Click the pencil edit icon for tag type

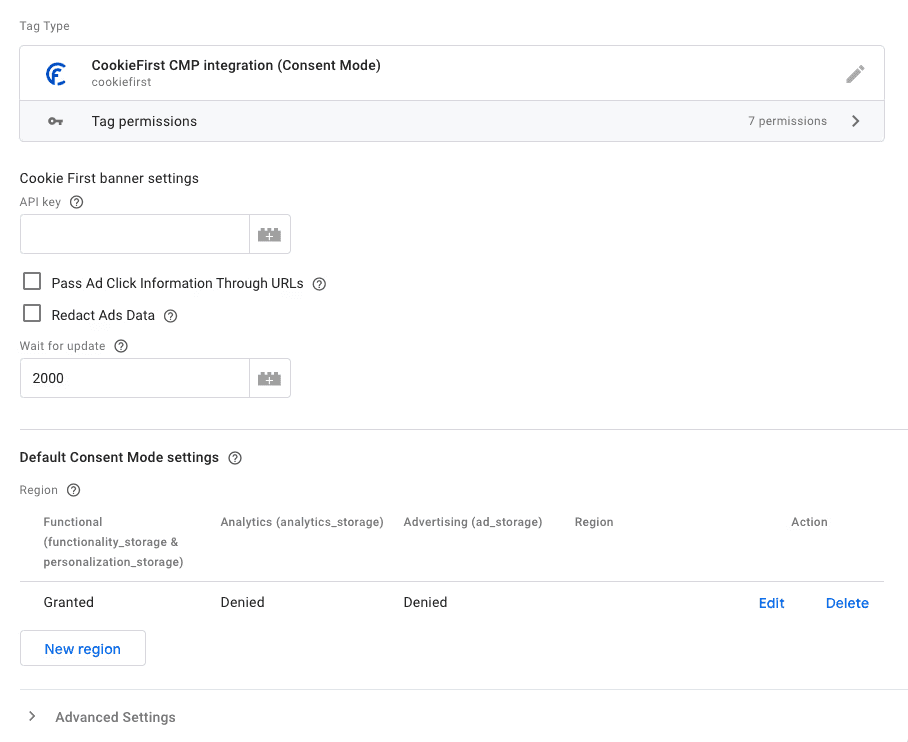pyautogui.click(x=854, y=74)
